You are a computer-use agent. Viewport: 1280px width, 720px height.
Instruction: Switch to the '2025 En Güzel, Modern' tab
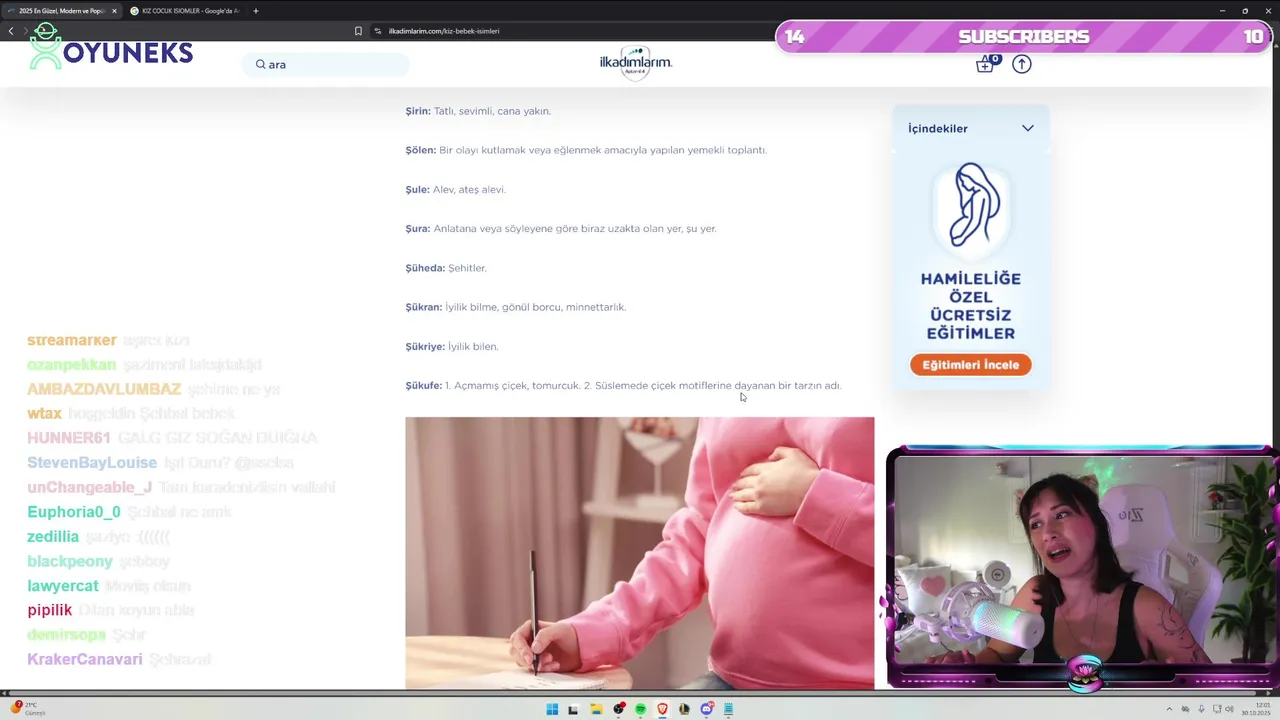tap(62, 11)
